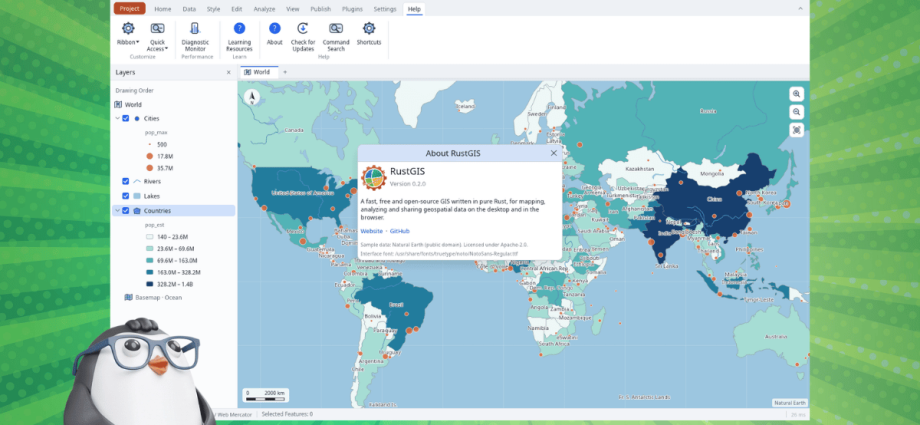This screenshot has width=920, height=425.
Task: Switch to the Plugins ribbon tab
Action: click(x=352, y=9)
